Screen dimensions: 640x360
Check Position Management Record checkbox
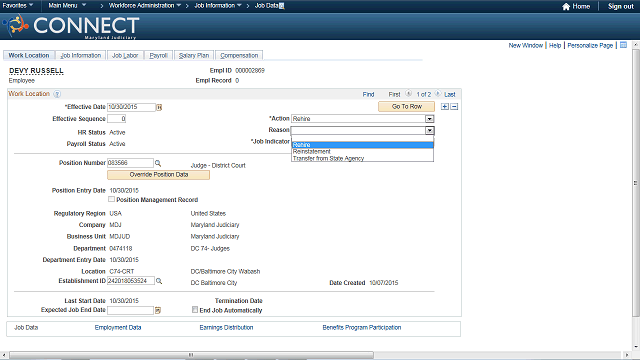click(111, 199)
